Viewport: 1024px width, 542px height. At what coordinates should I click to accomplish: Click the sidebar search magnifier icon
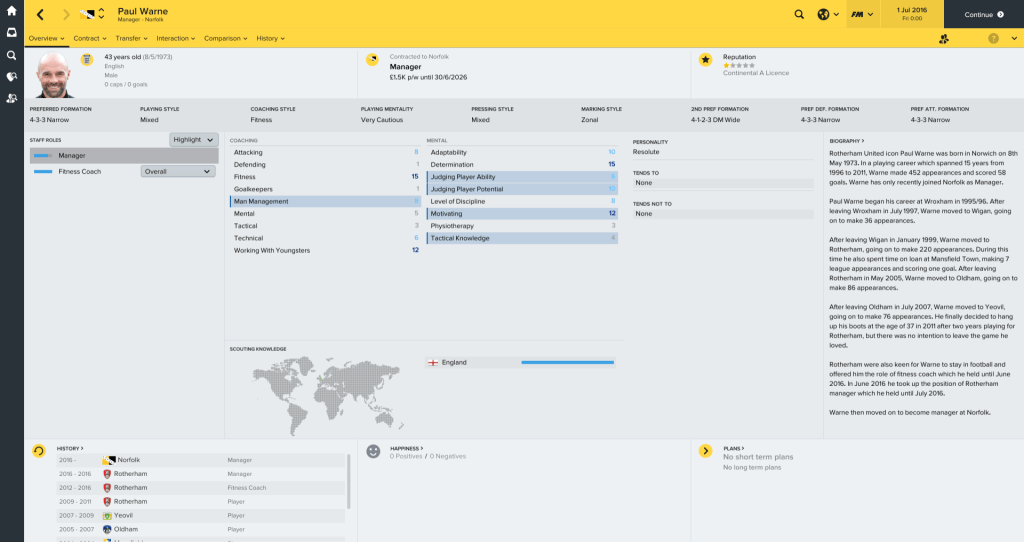pyautogui.click(x=11, y=55)
